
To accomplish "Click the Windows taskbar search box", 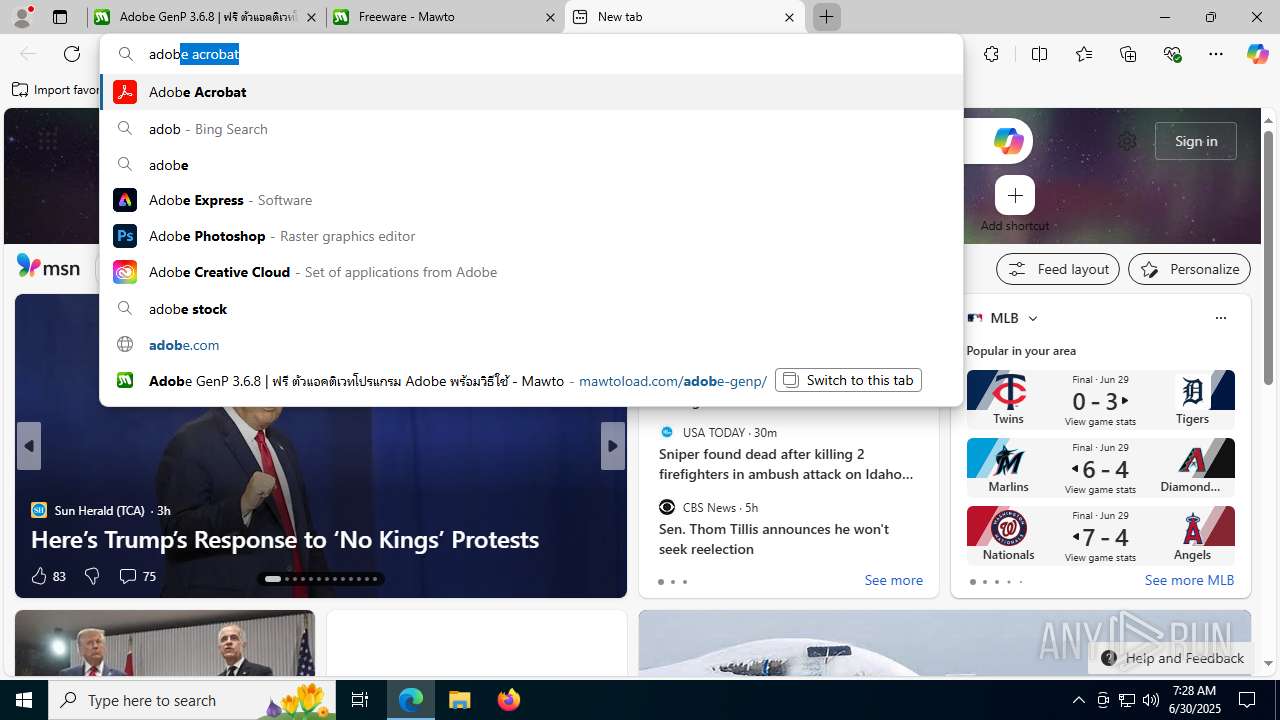I will click(x=193, y=700).
